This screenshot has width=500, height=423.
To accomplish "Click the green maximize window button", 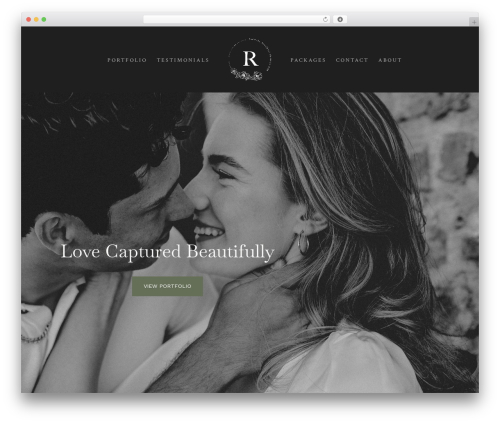I will tap(44, 19).
